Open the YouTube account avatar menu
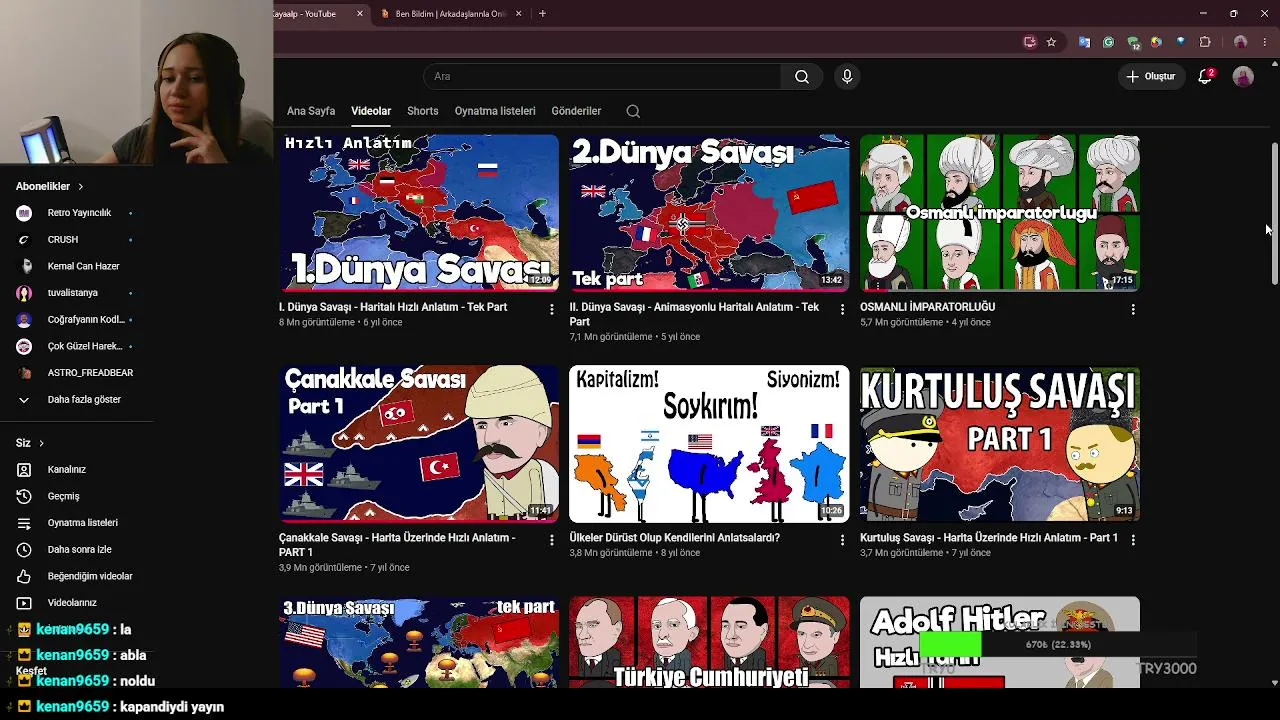 coord(1243,77)
